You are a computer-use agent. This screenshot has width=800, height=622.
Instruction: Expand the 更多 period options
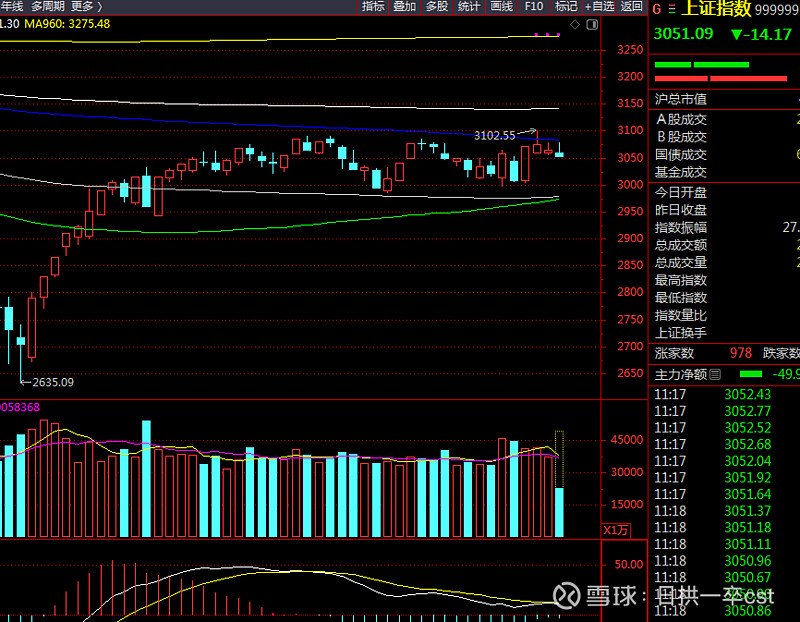click(x=87, y=6)
